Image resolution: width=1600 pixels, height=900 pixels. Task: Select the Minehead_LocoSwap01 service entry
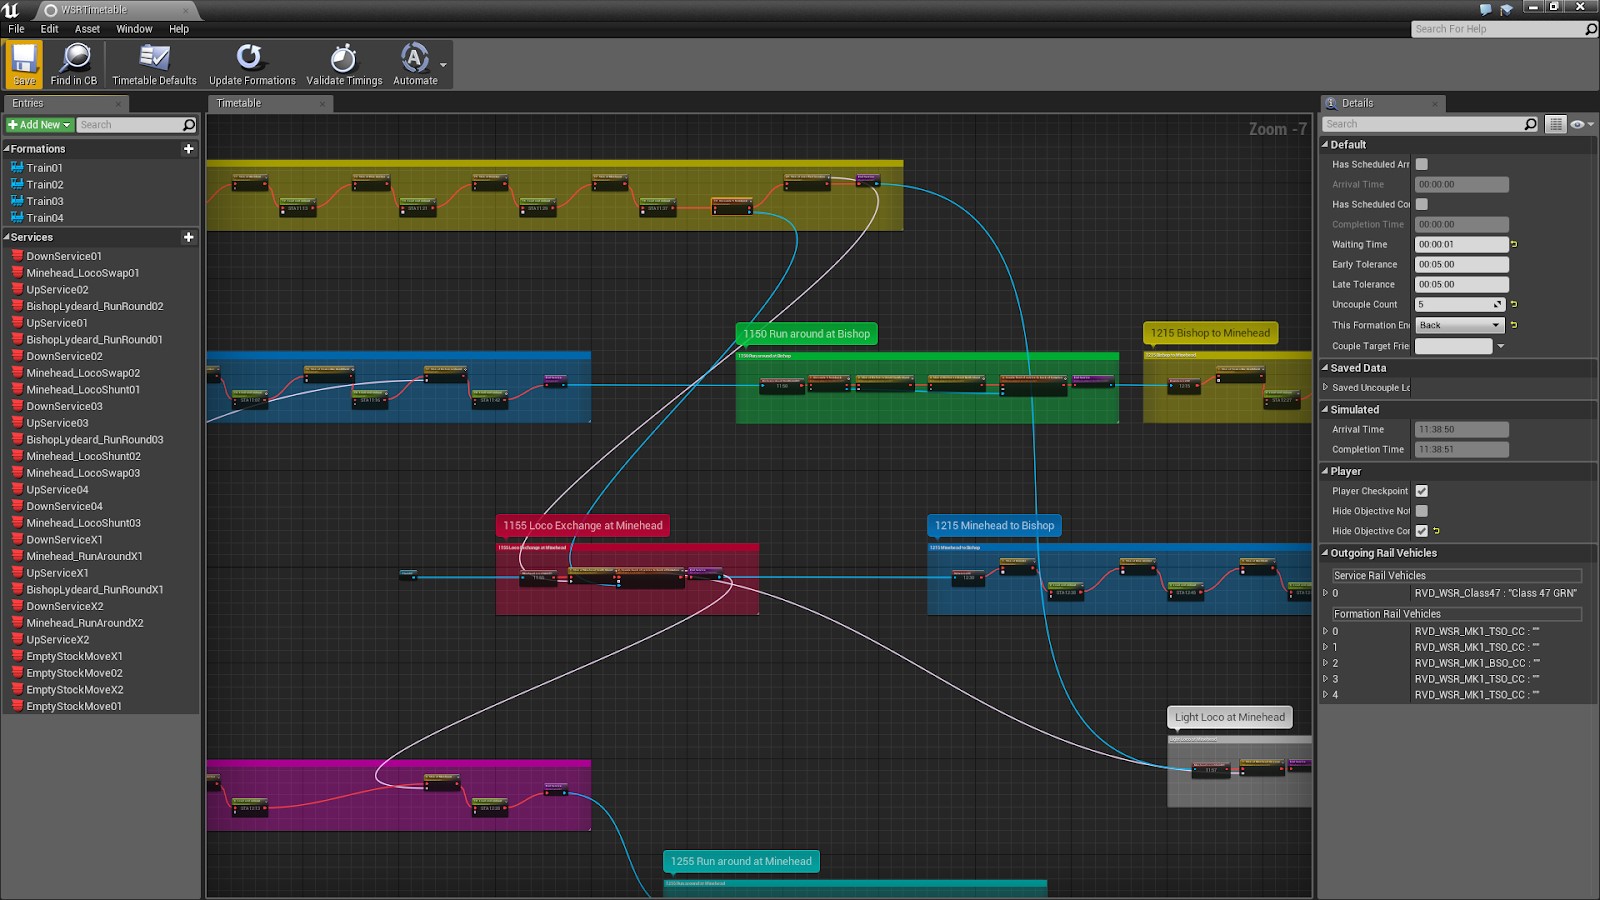[x=83, y=273]
